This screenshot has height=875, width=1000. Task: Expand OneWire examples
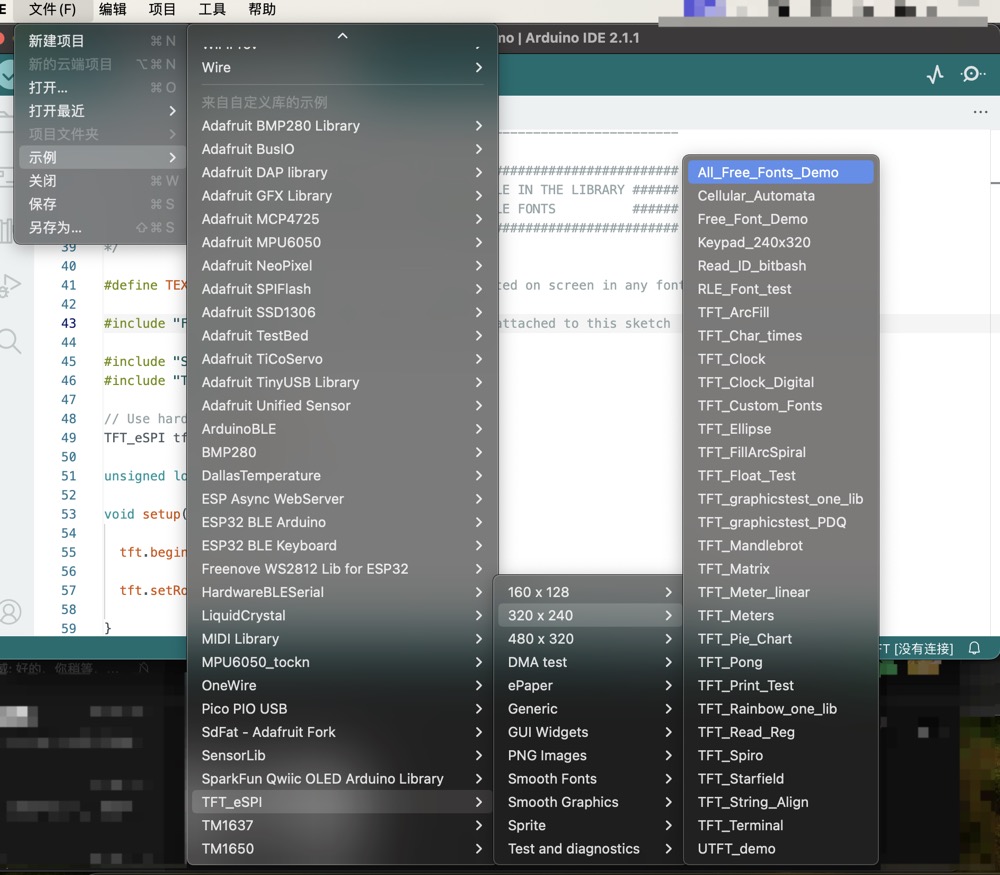click(x=342, y=686)
